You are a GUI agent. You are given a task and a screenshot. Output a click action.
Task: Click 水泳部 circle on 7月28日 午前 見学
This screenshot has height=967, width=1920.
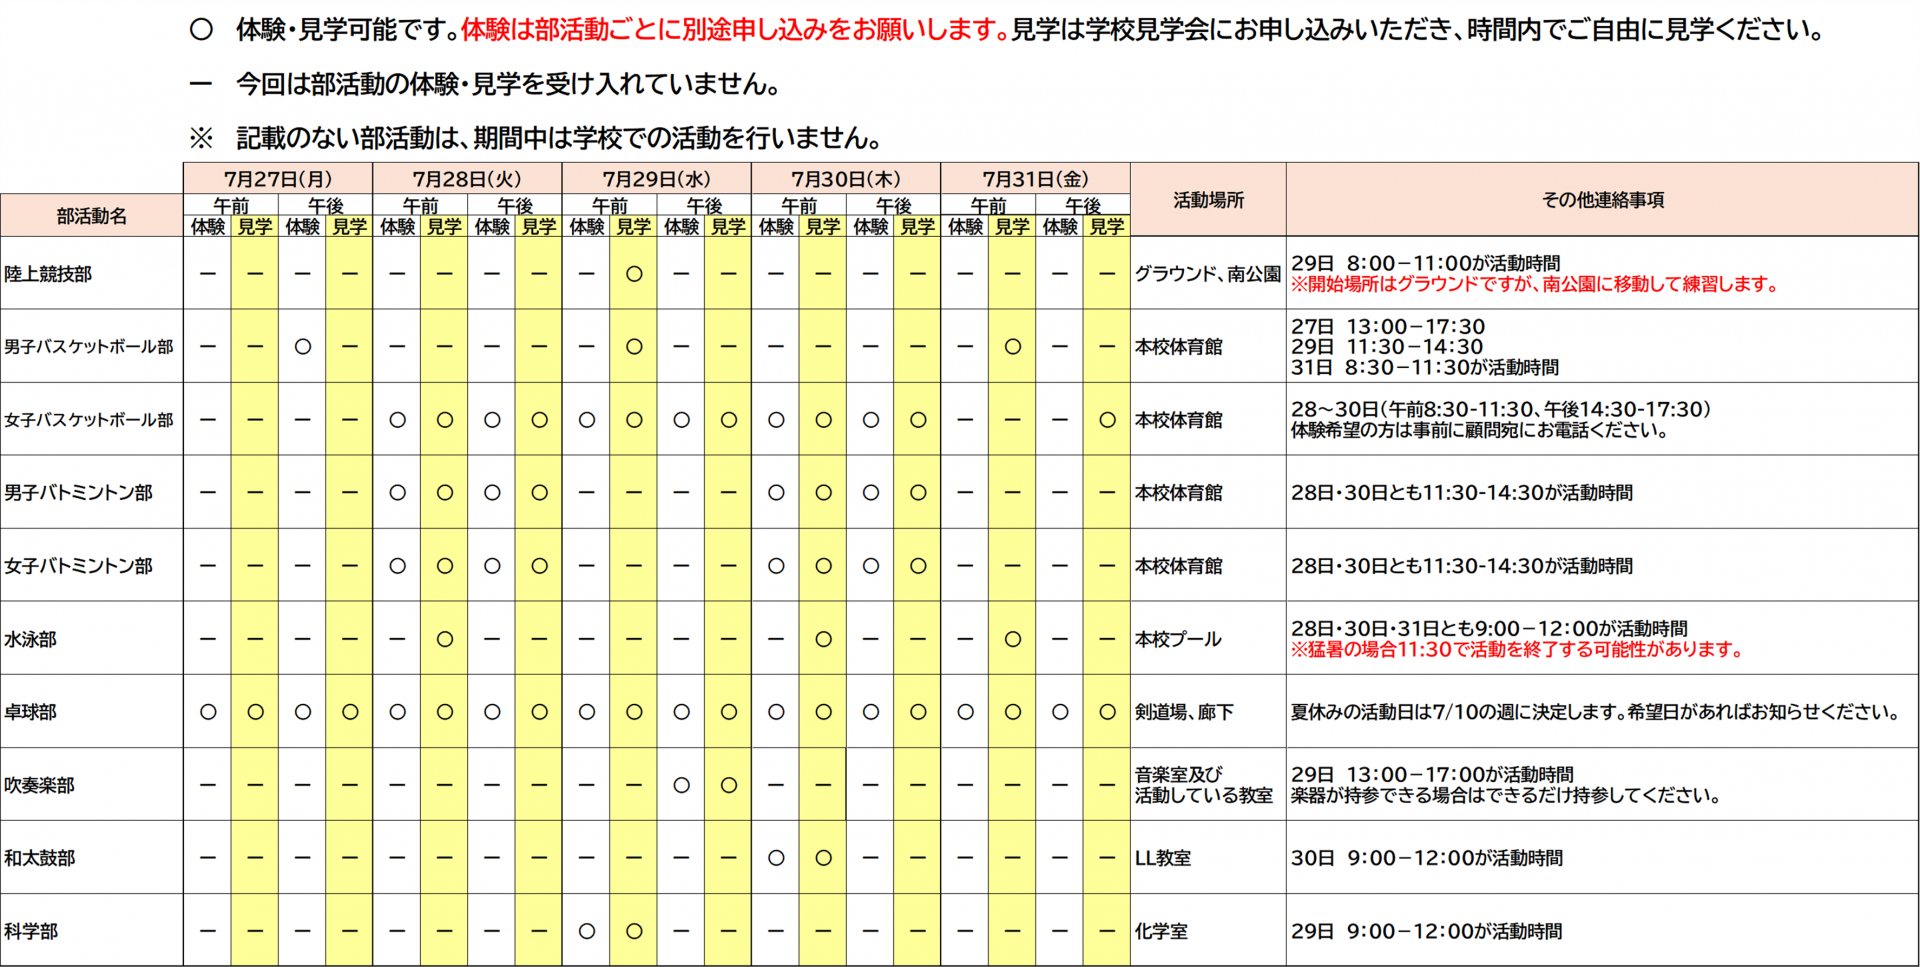(x=445, y=639)
